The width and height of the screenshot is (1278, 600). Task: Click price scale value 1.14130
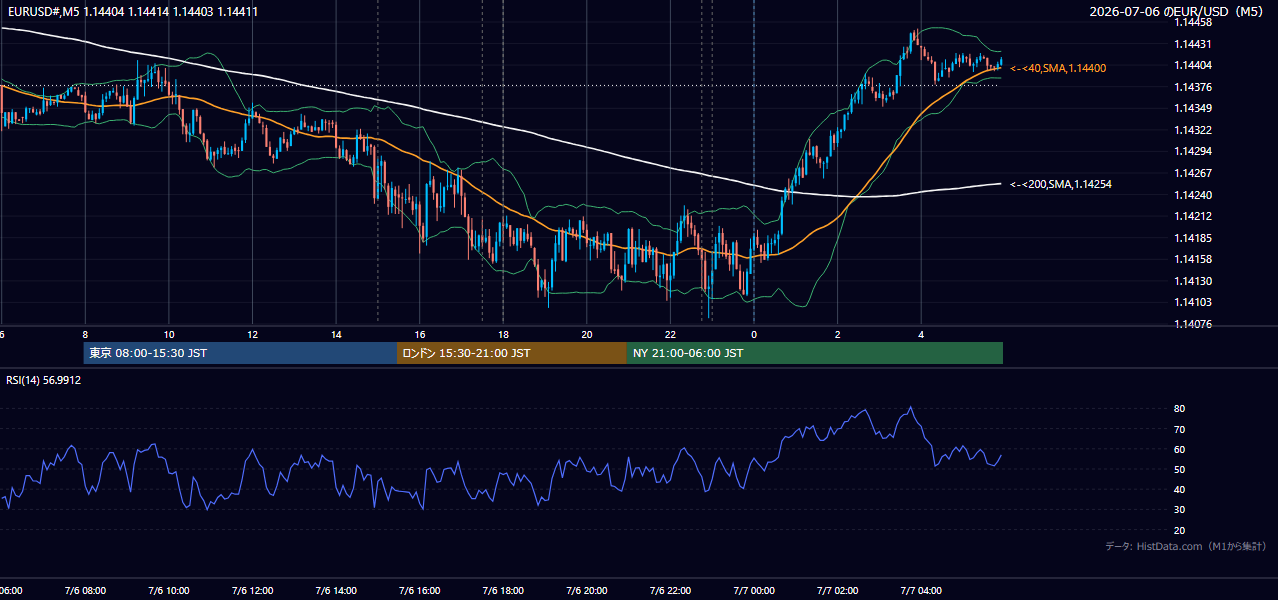point(1192,281)
